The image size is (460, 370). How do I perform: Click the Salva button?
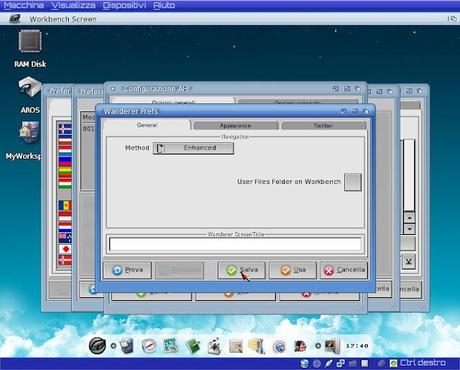(242, 270)
